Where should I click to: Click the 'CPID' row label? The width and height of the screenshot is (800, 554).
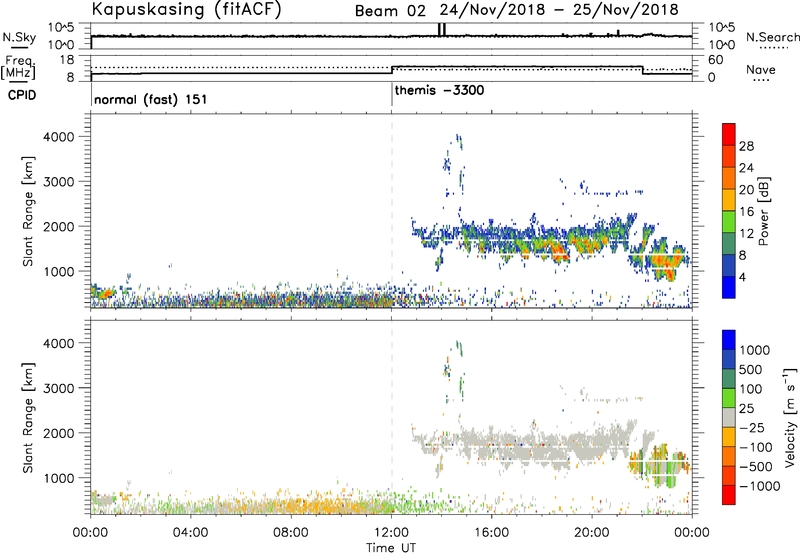click(x=22, y=95)
